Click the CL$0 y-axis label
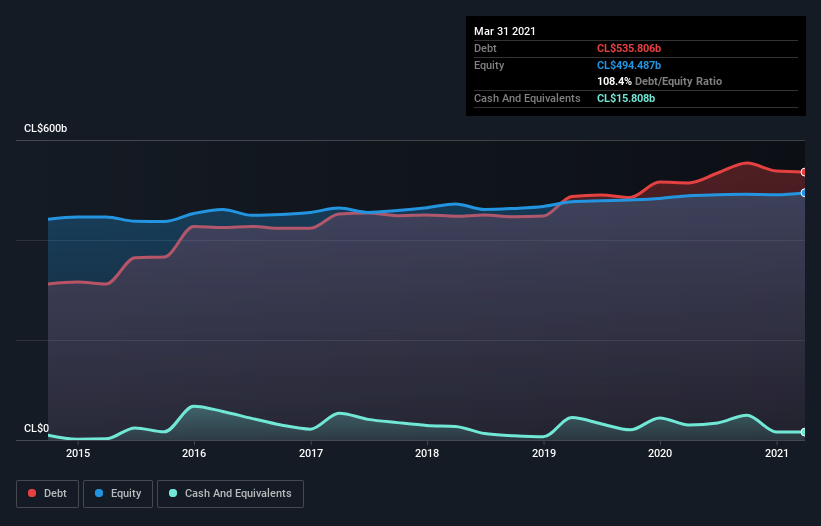 click(x=37, y=428)
